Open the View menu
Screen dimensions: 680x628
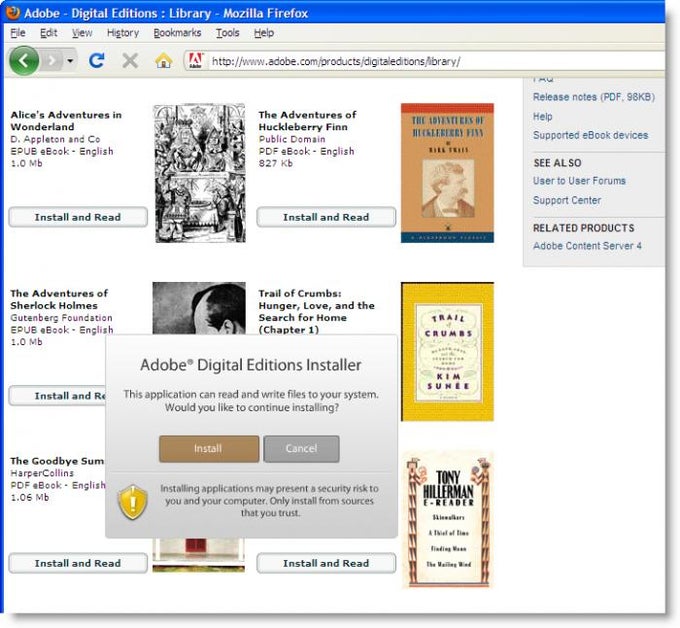click(x=82, y=33)
